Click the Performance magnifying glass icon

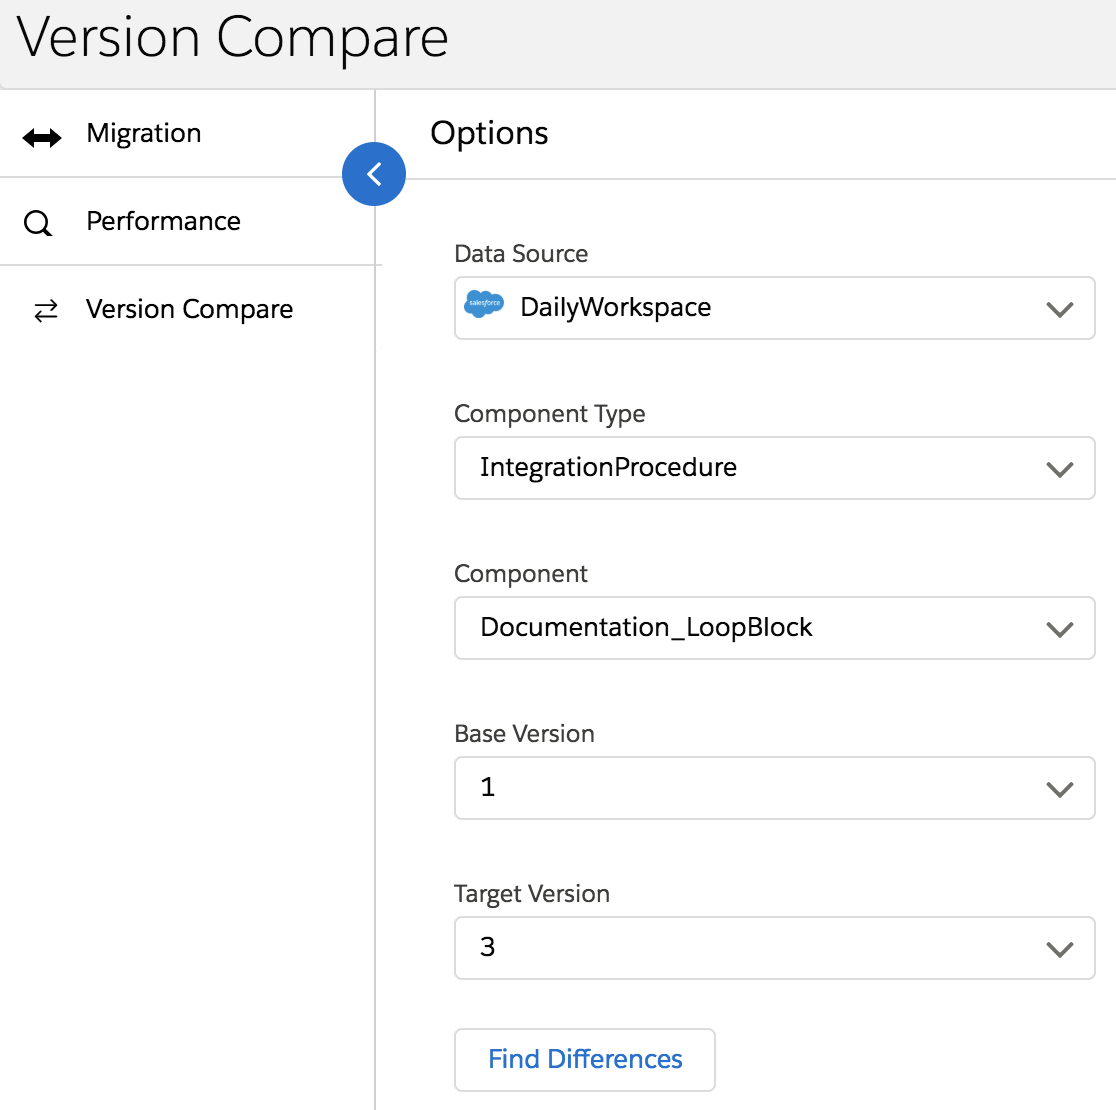pyautogui.click(x=38, y=224)
